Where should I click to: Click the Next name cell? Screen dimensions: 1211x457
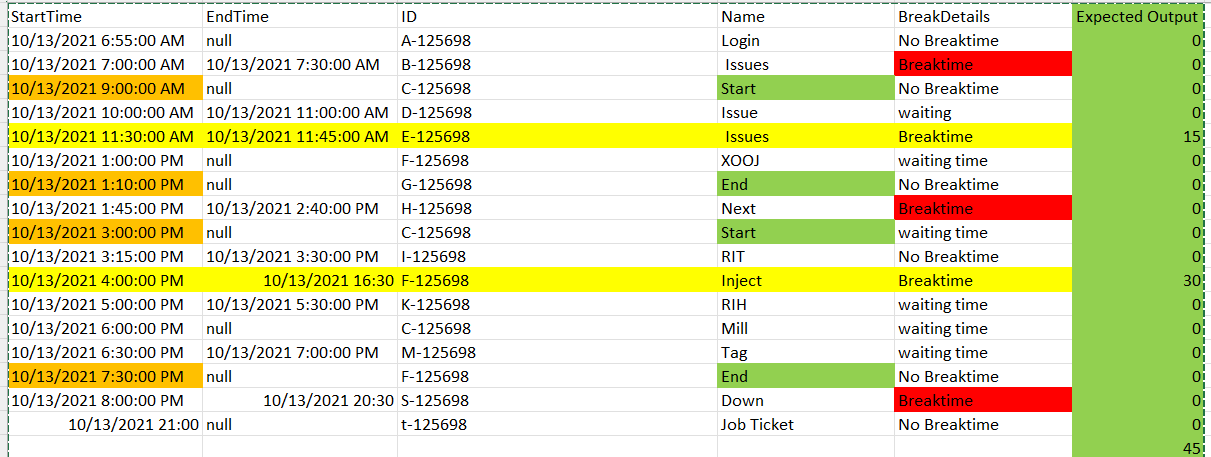click(806, 209)
